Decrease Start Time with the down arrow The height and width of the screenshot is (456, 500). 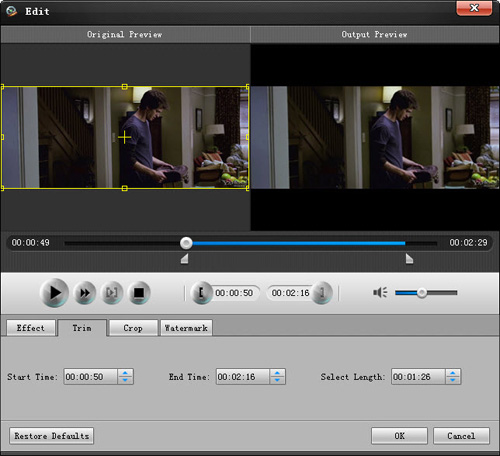(125, 380)
